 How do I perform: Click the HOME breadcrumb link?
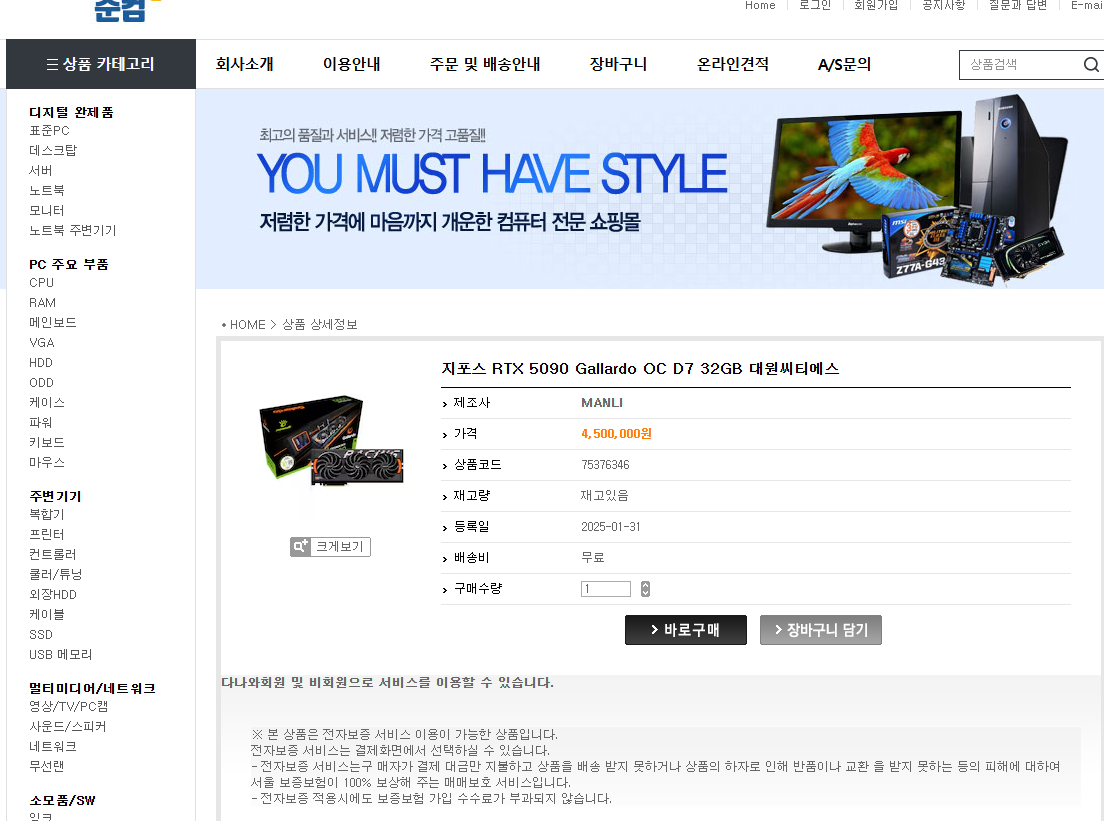click(x=247, y=324)
